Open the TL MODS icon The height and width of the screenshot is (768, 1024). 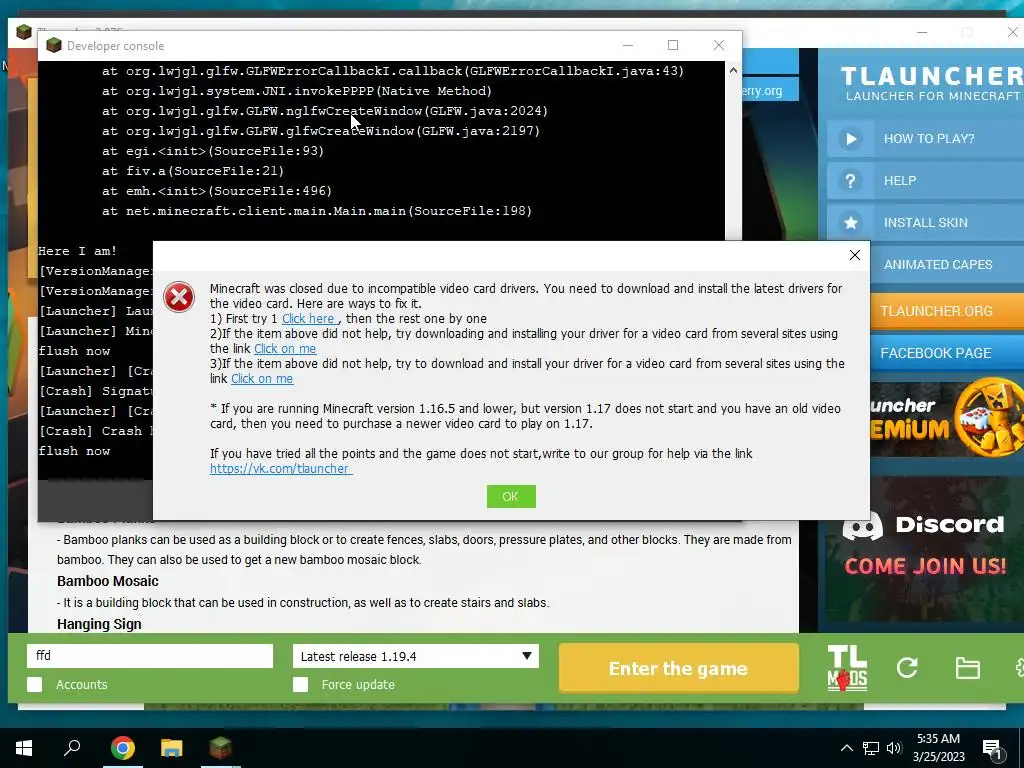tap(847, 668)
